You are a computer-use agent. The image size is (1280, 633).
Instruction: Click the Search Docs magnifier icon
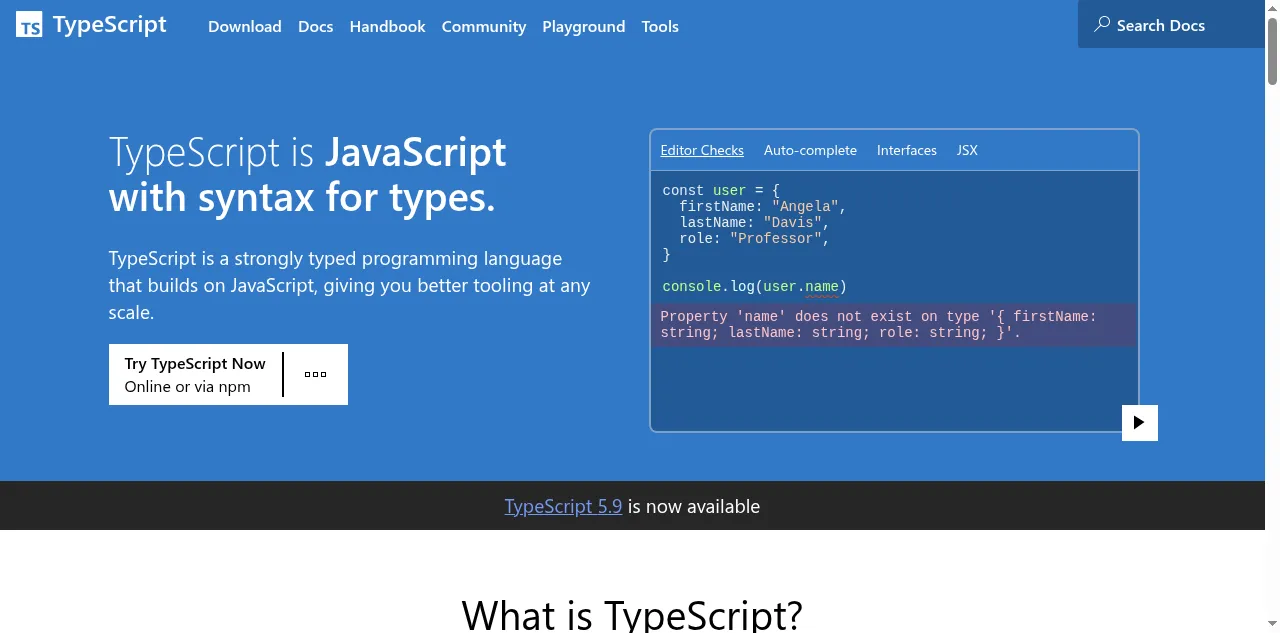[1102, 24]
